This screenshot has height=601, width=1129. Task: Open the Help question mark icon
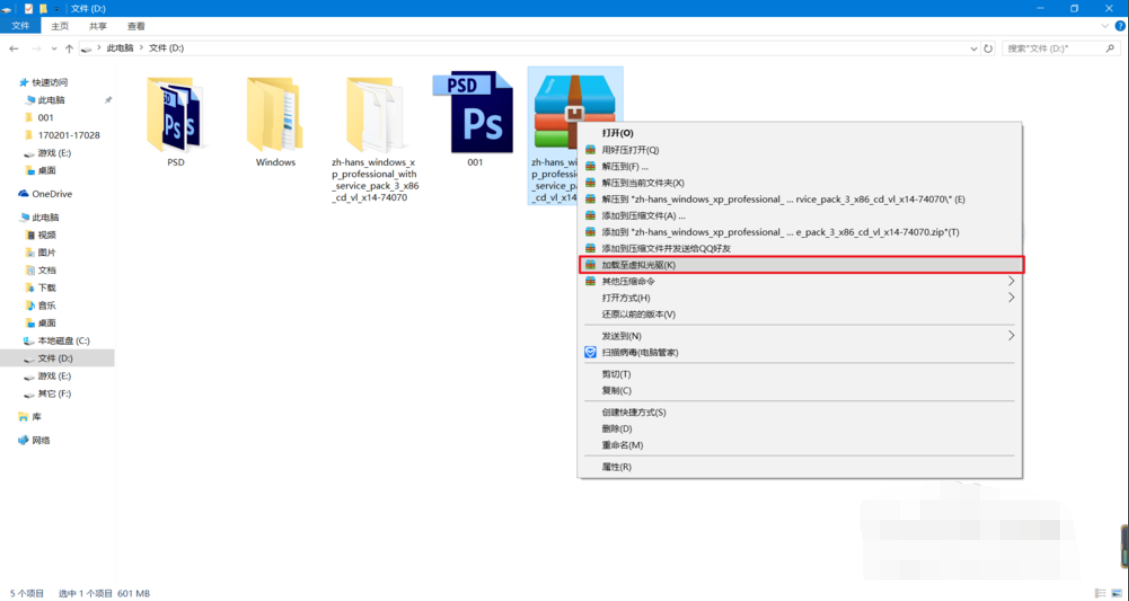coord(1120,25)
